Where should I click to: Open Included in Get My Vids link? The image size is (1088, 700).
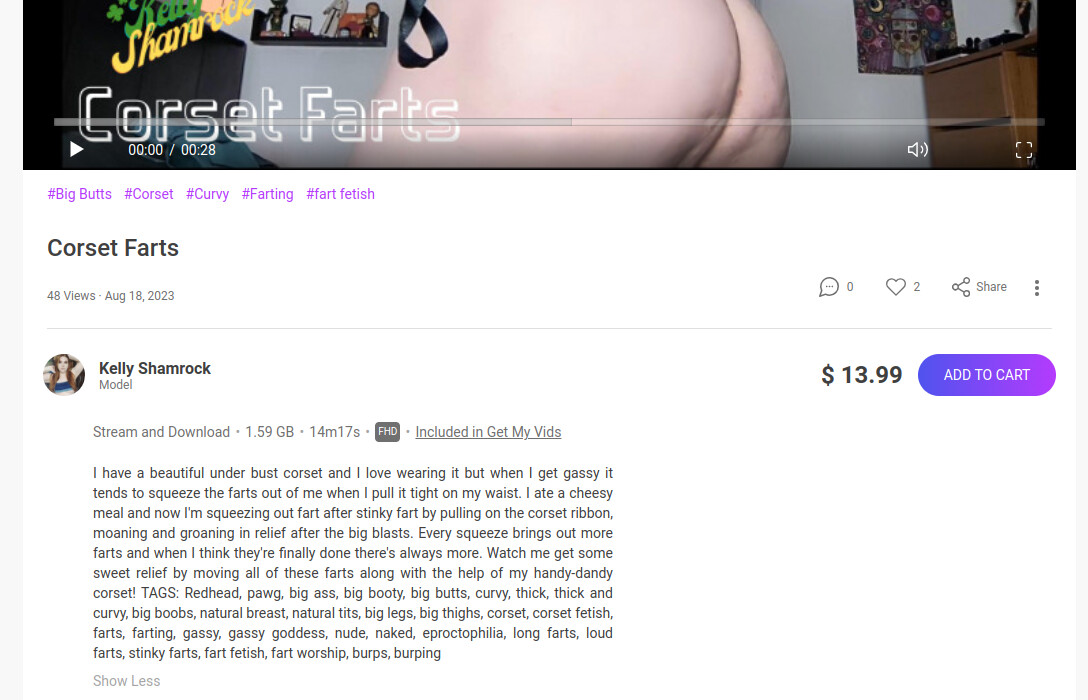pyautogui.click(x=488, y=432)
